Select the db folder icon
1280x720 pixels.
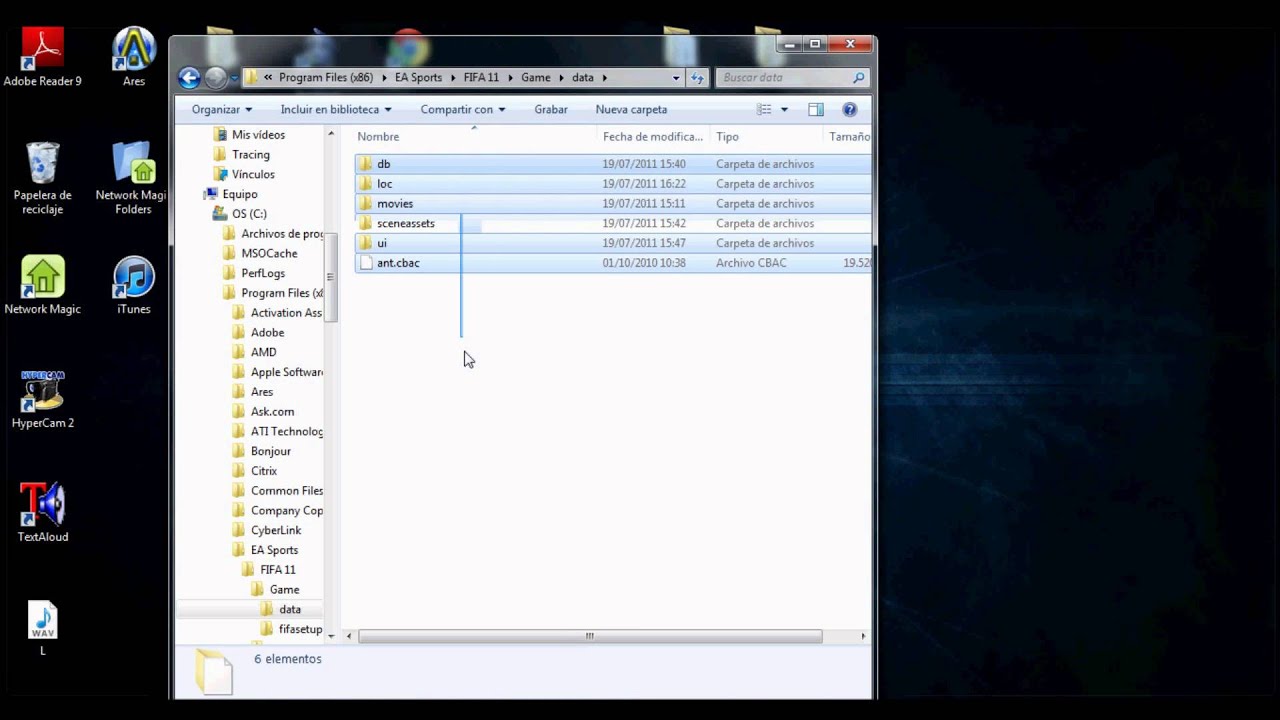(x=365, y=164)
